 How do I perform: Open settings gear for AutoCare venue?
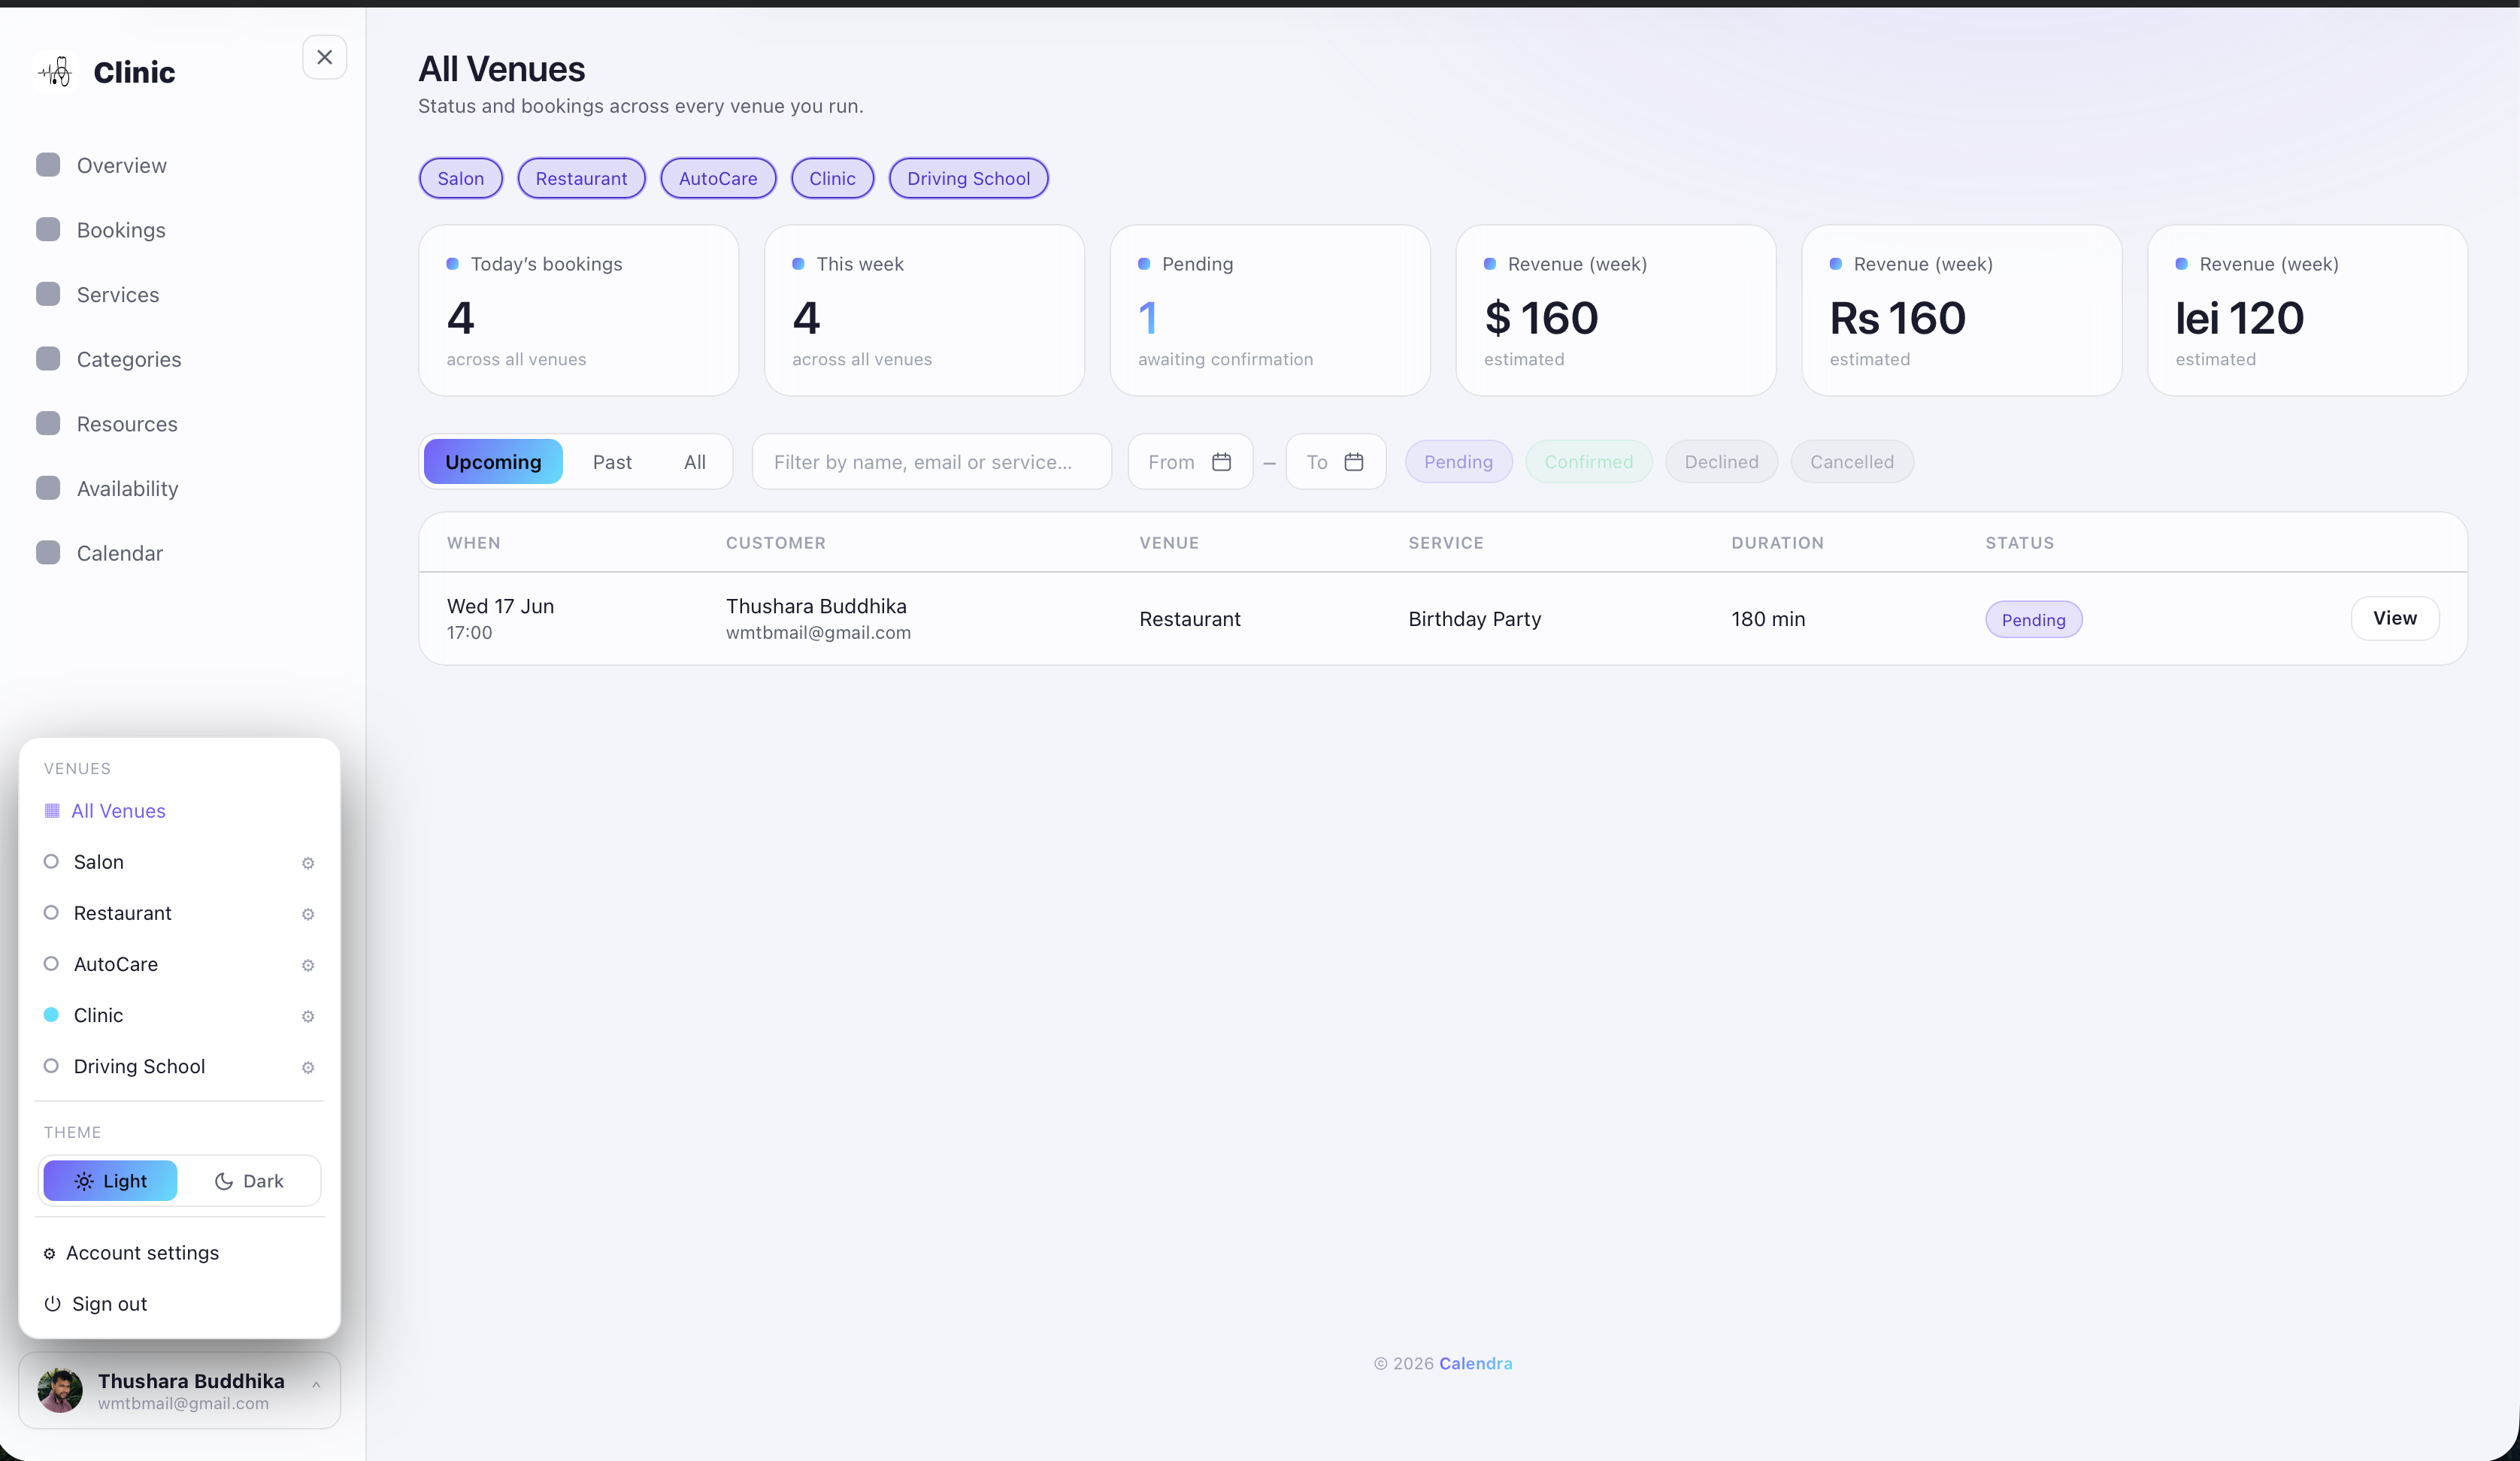(308, 965)
